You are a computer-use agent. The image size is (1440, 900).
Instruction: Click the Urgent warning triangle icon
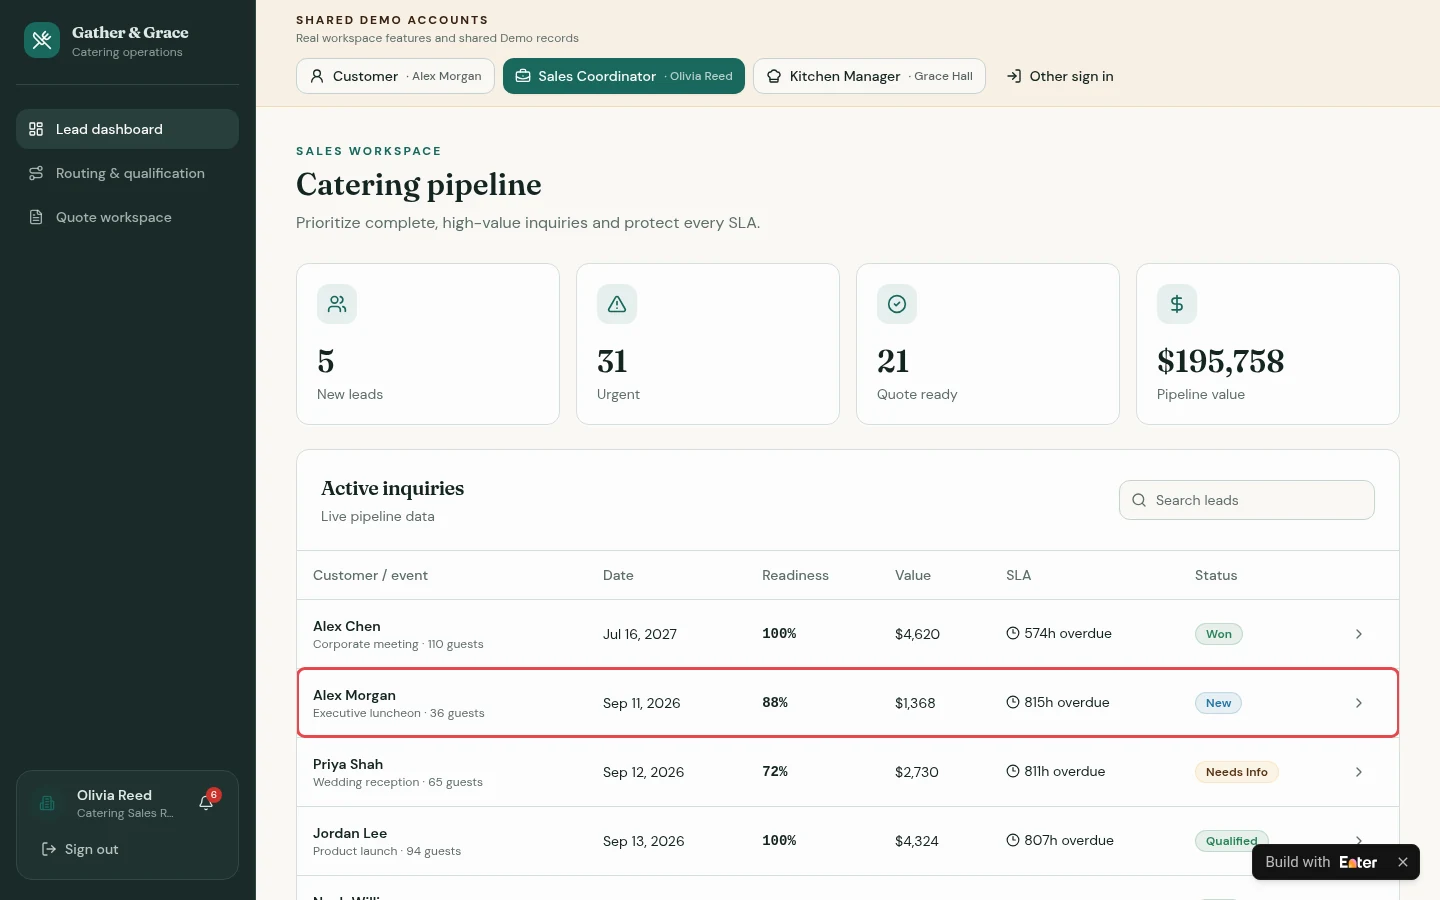pyautogui.click(x=617, y=304)
